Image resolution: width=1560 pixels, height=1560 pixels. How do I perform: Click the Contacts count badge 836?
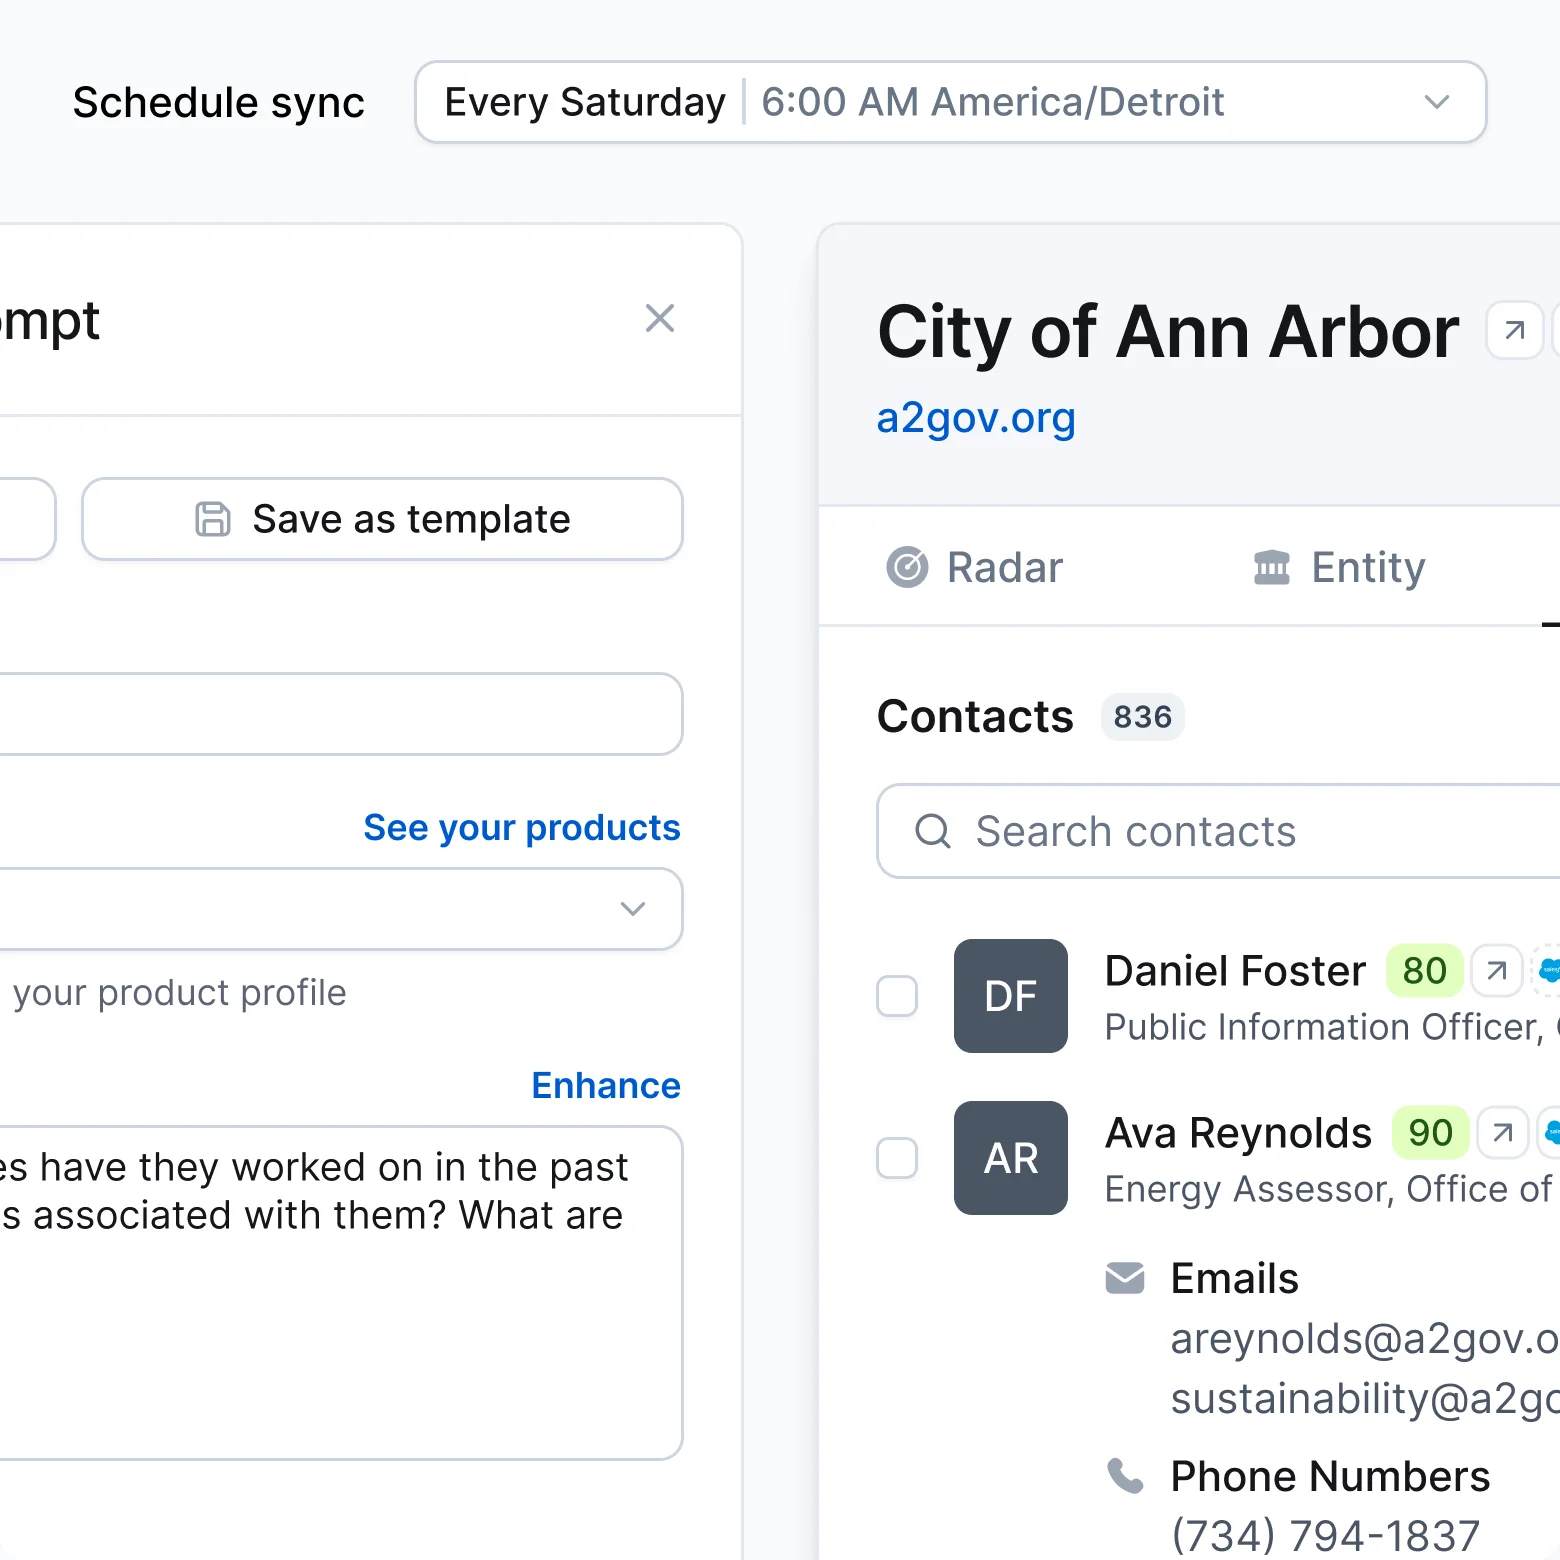coord(1143,717)
